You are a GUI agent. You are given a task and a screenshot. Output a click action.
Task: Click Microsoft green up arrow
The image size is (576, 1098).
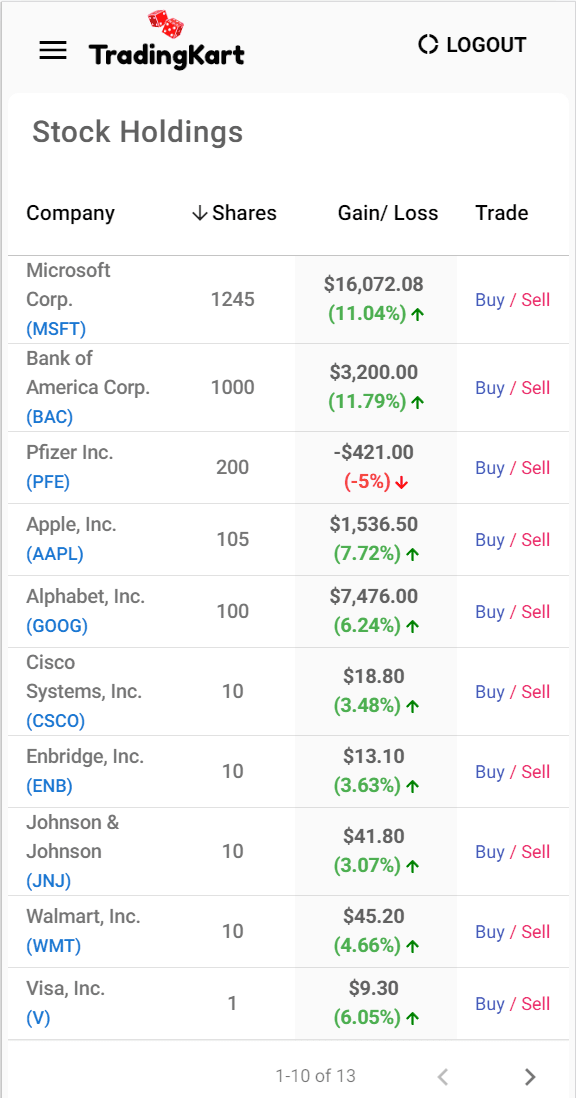[417, 315]
